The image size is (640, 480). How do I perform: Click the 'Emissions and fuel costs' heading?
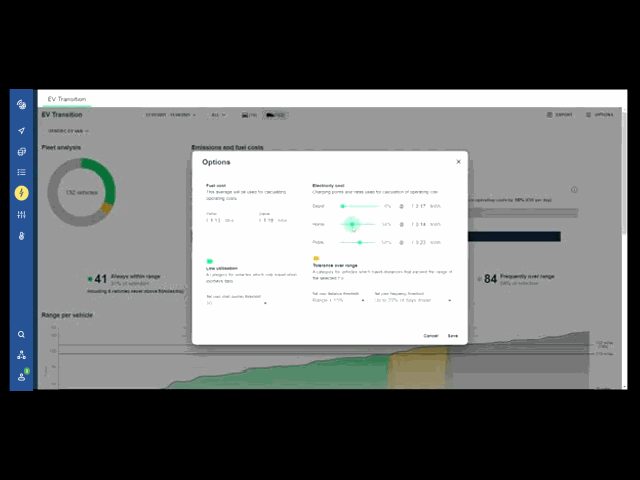(227, 147)
